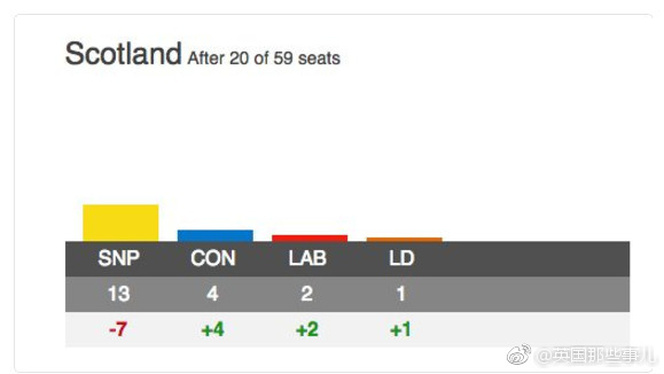Image resolution: width=664 pixels, height=374 pixels.
Task: Click the yellow SNP bar
Action: [x=121, y=223]
